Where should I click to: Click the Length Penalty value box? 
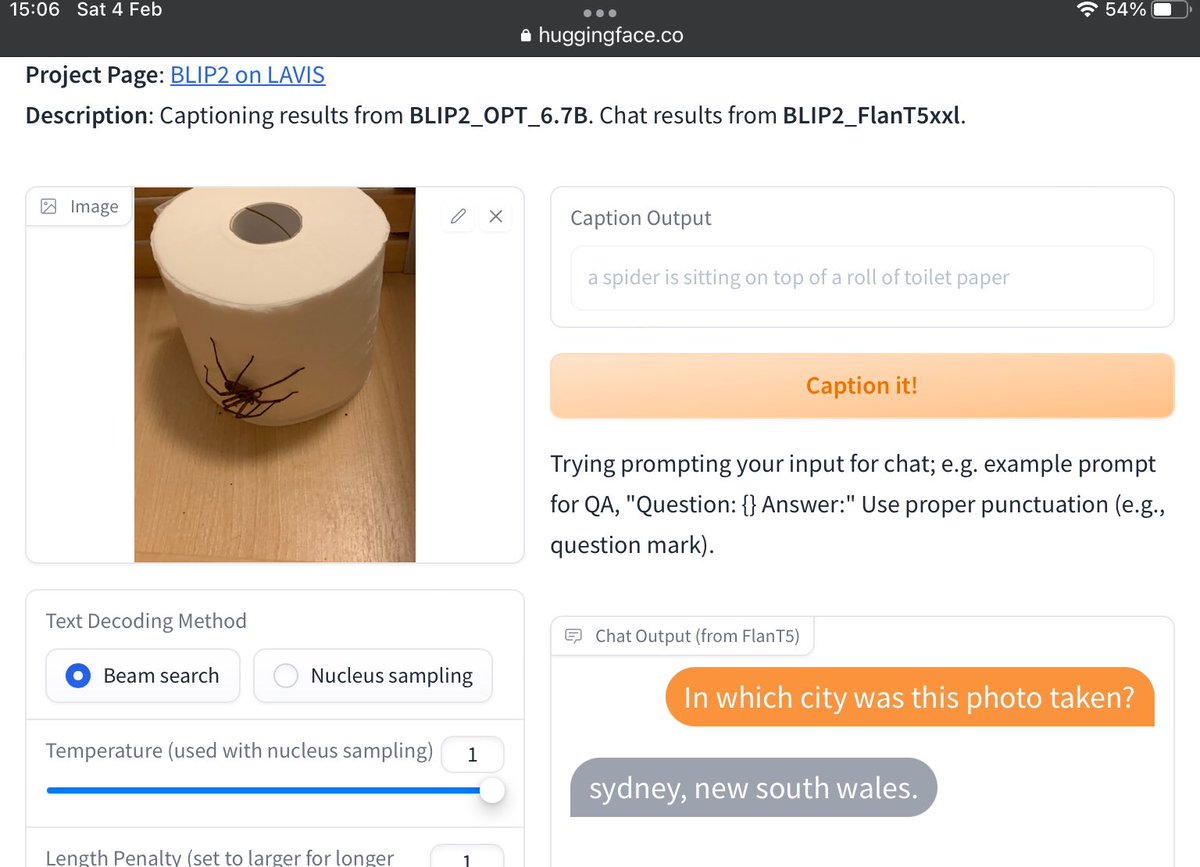click(467, 857)
